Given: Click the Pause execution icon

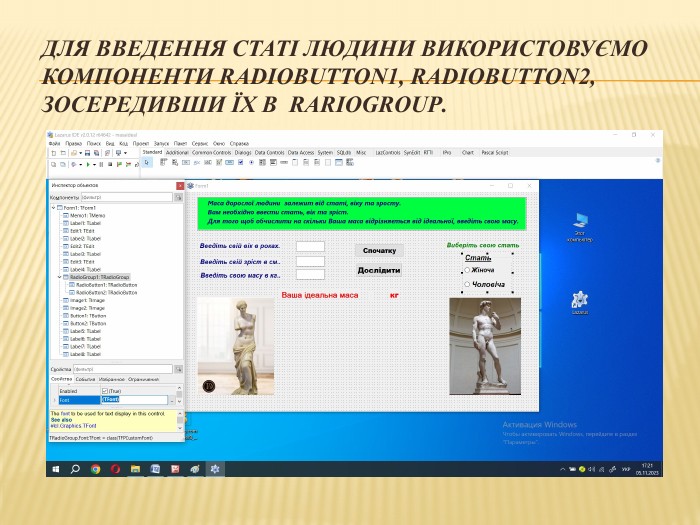Looking at the screenshot, I should (101, 164).
